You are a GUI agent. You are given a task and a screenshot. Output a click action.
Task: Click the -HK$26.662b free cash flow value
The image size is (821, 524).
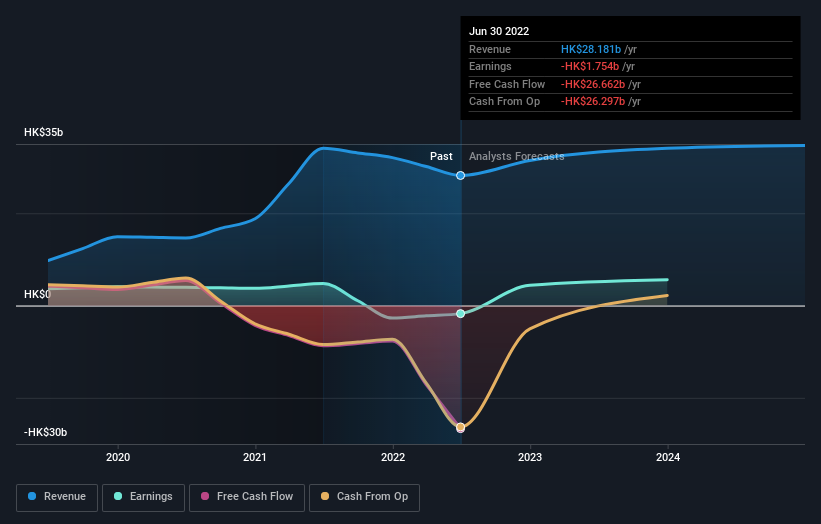[x=593, y=84]
